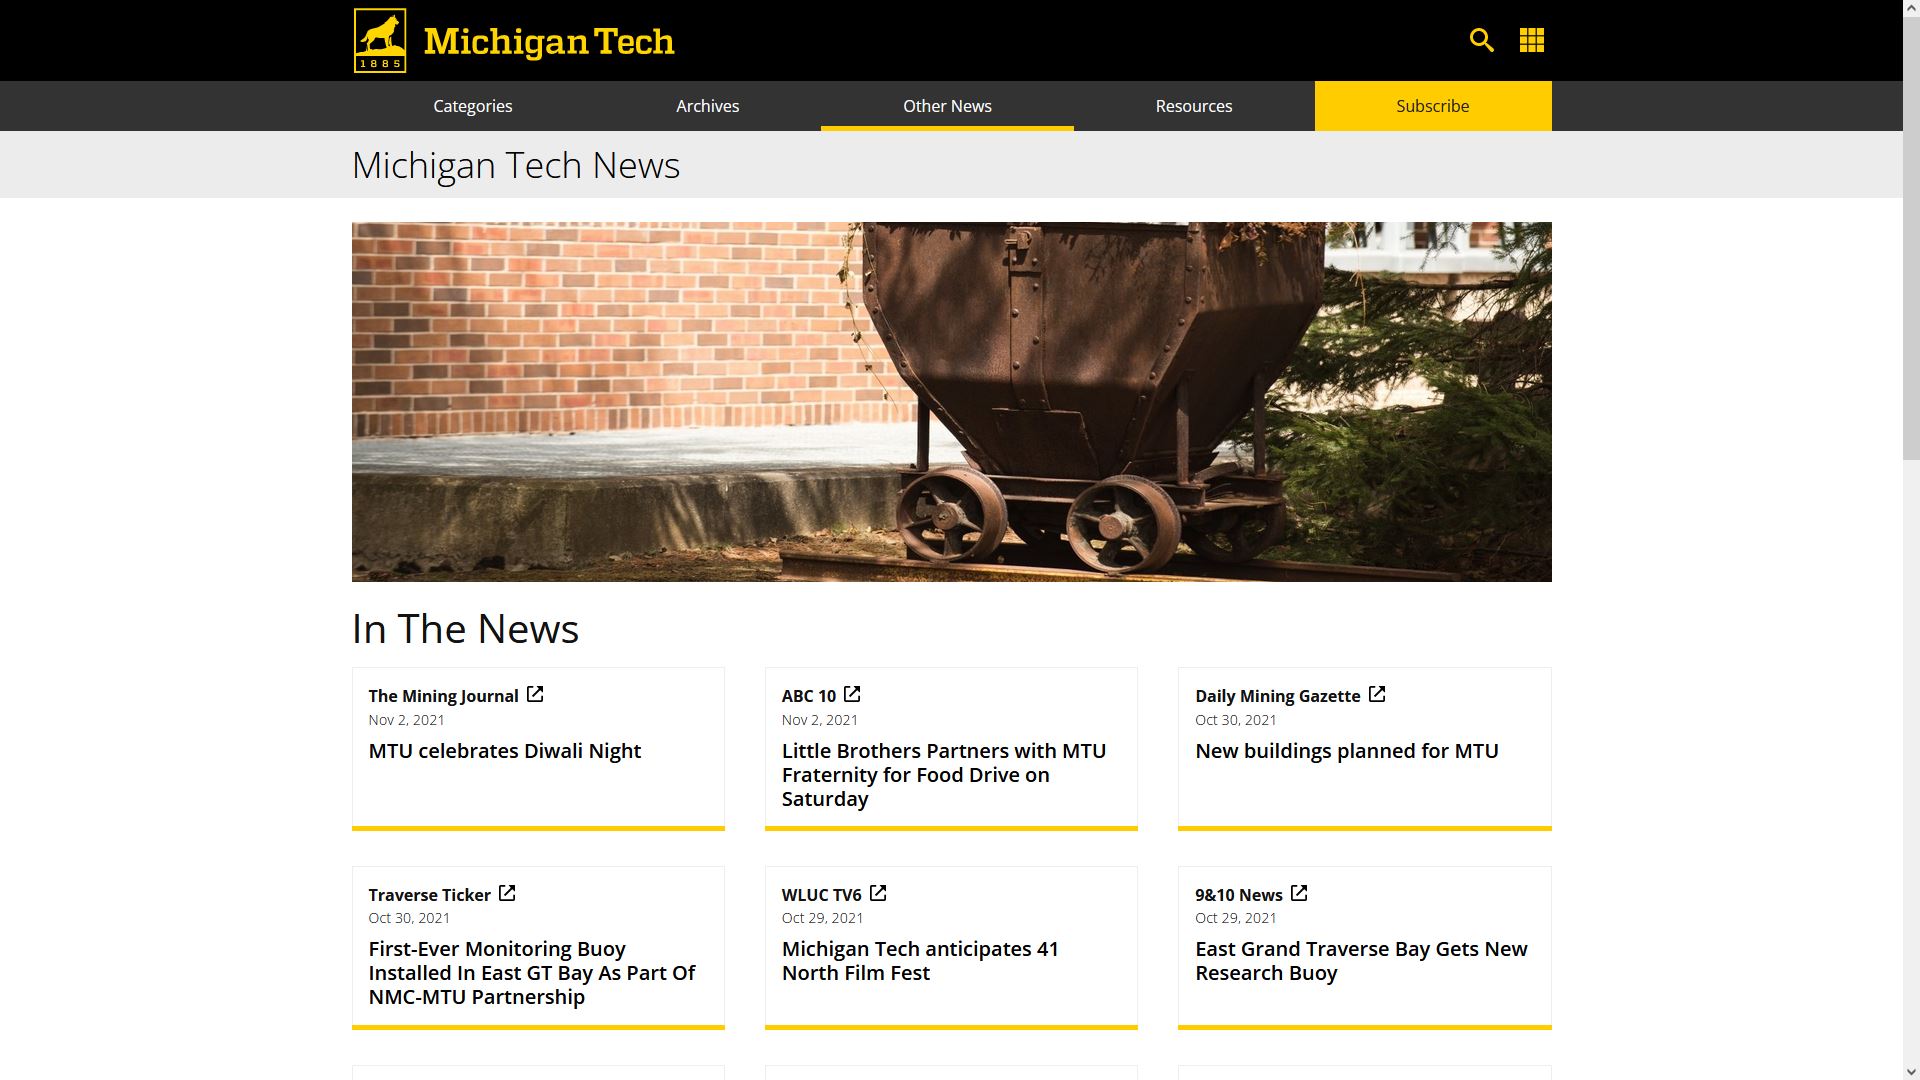Open the Categories menu
The height and width of the screenshot is (1080, 1920).
472,106
